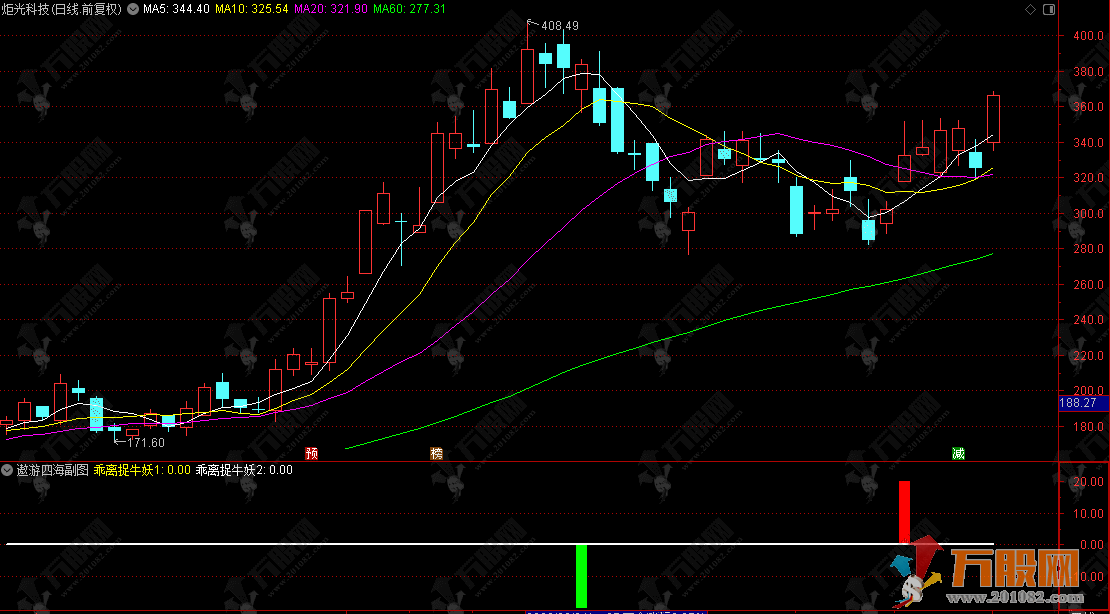
Task: Click the 408.49 high price flag
Action: click(559, 26)
